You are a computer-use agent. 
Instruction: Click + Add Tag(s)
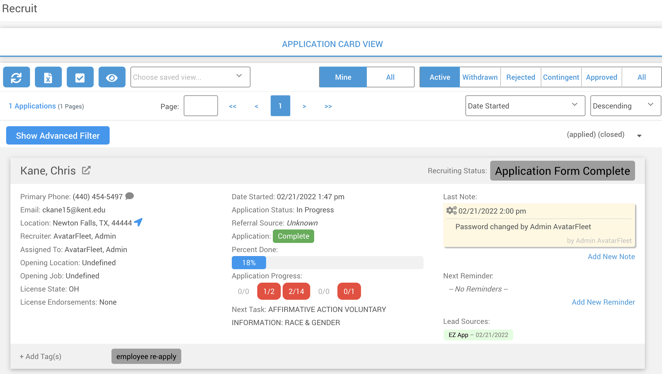point(41,356)
